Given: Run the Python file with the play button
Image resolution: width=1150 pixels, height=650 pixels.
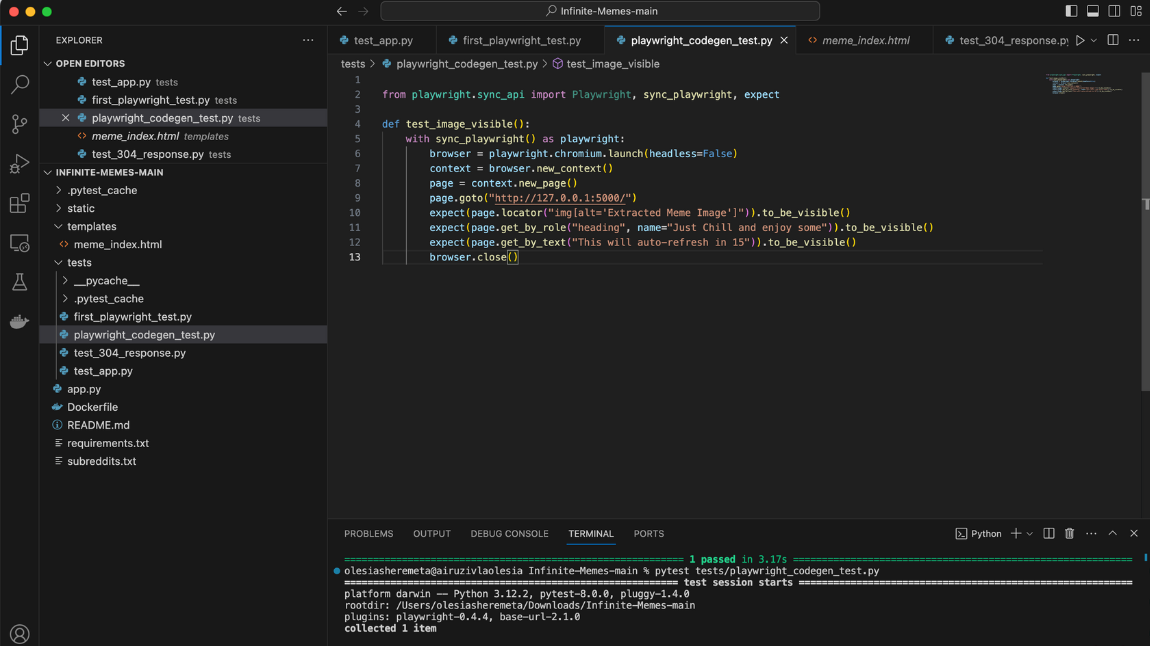Looking at the screenshot, I should [1078, 40].
